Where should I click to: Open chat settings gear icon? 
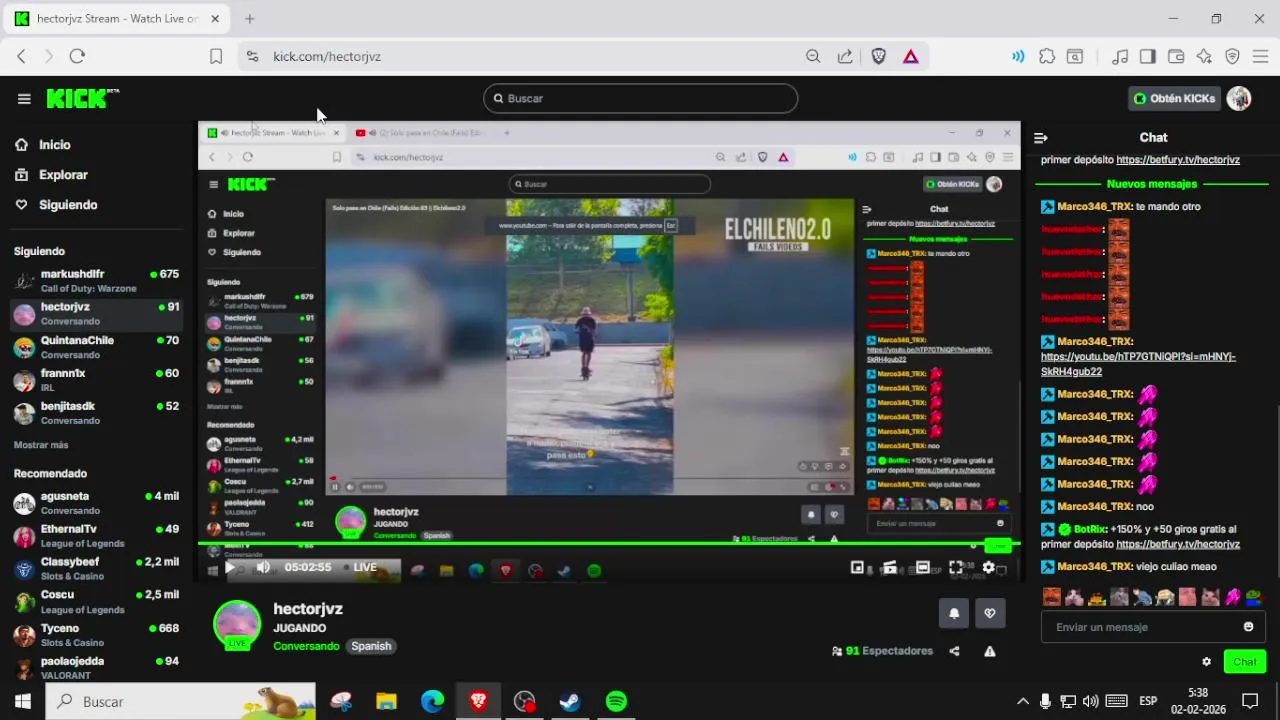coord(1207,662)
